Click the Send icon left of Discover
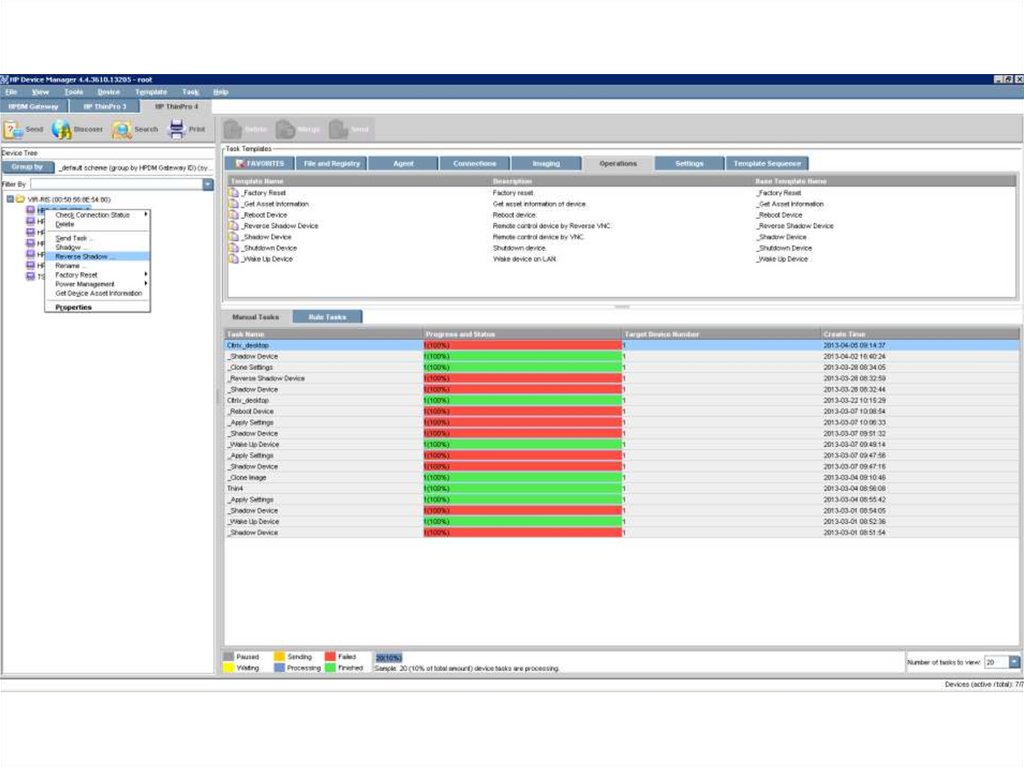 (13, 129)
